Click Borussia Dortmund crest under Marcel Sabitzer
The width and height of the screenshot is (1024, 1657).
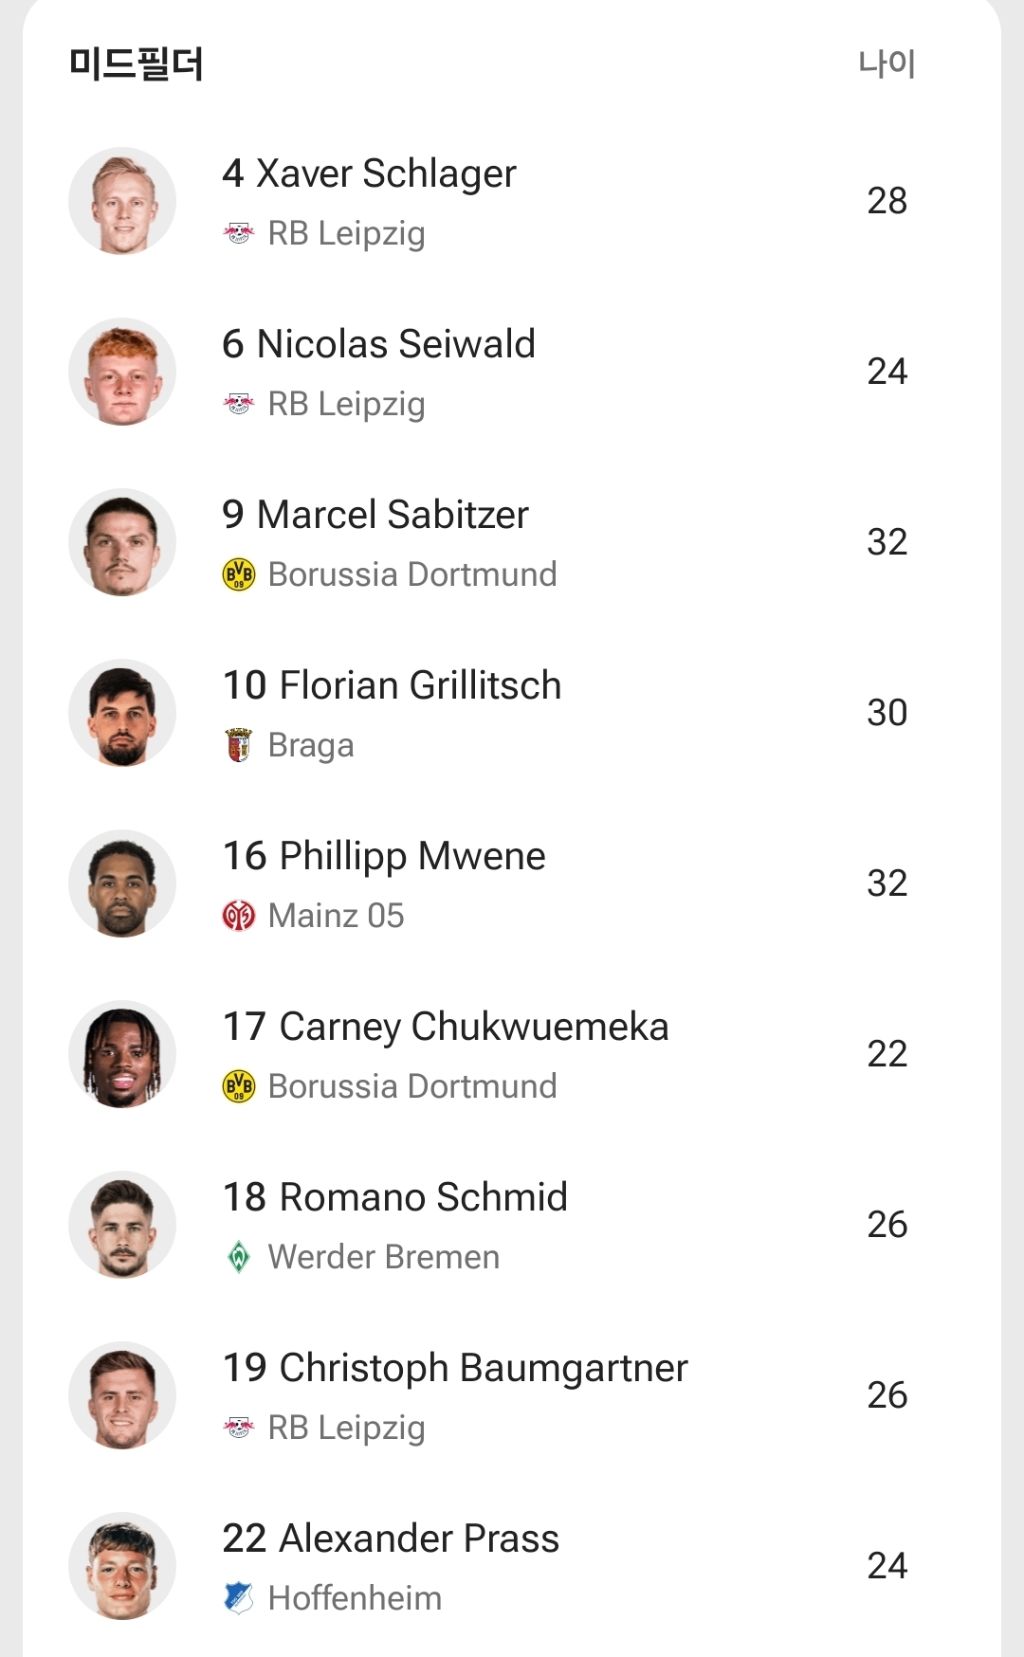coord(238,575)
